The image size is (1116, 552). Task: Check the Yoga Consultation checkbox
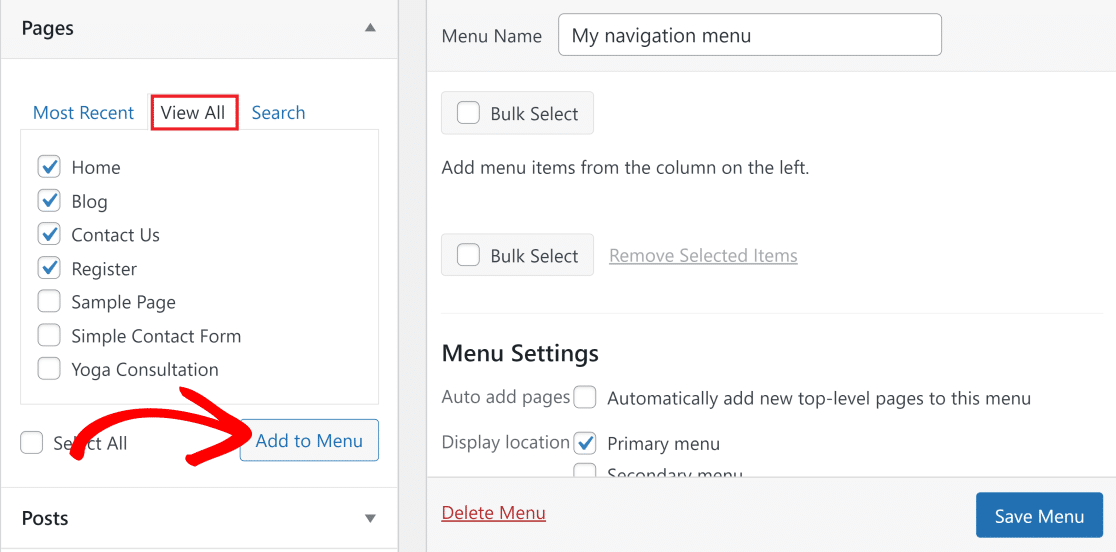49,370
